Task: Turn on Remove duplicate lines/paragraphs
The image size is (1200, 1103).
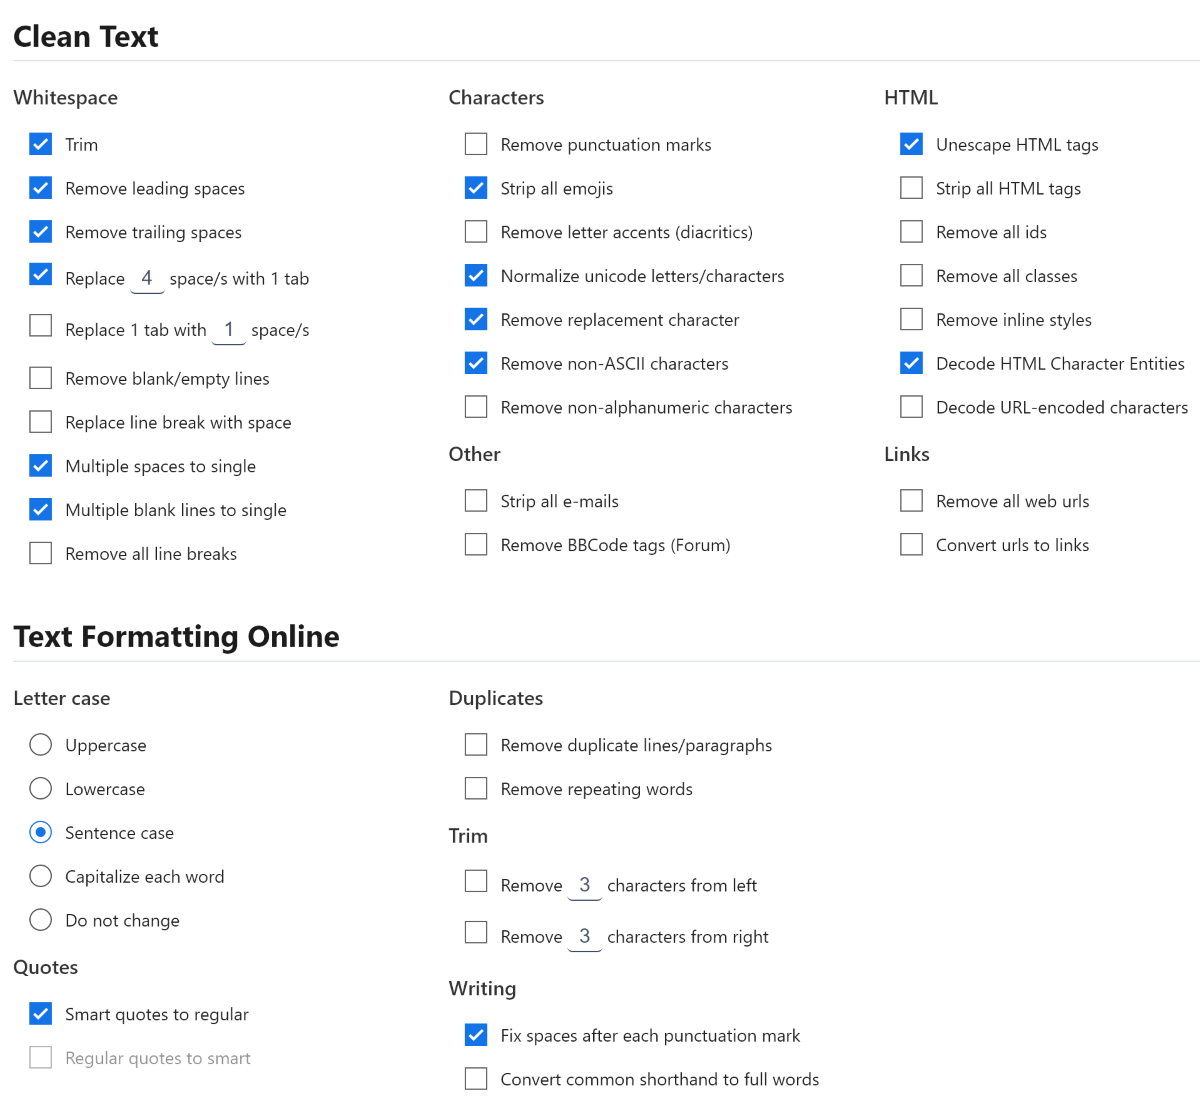Action: (x=476, y=745)
